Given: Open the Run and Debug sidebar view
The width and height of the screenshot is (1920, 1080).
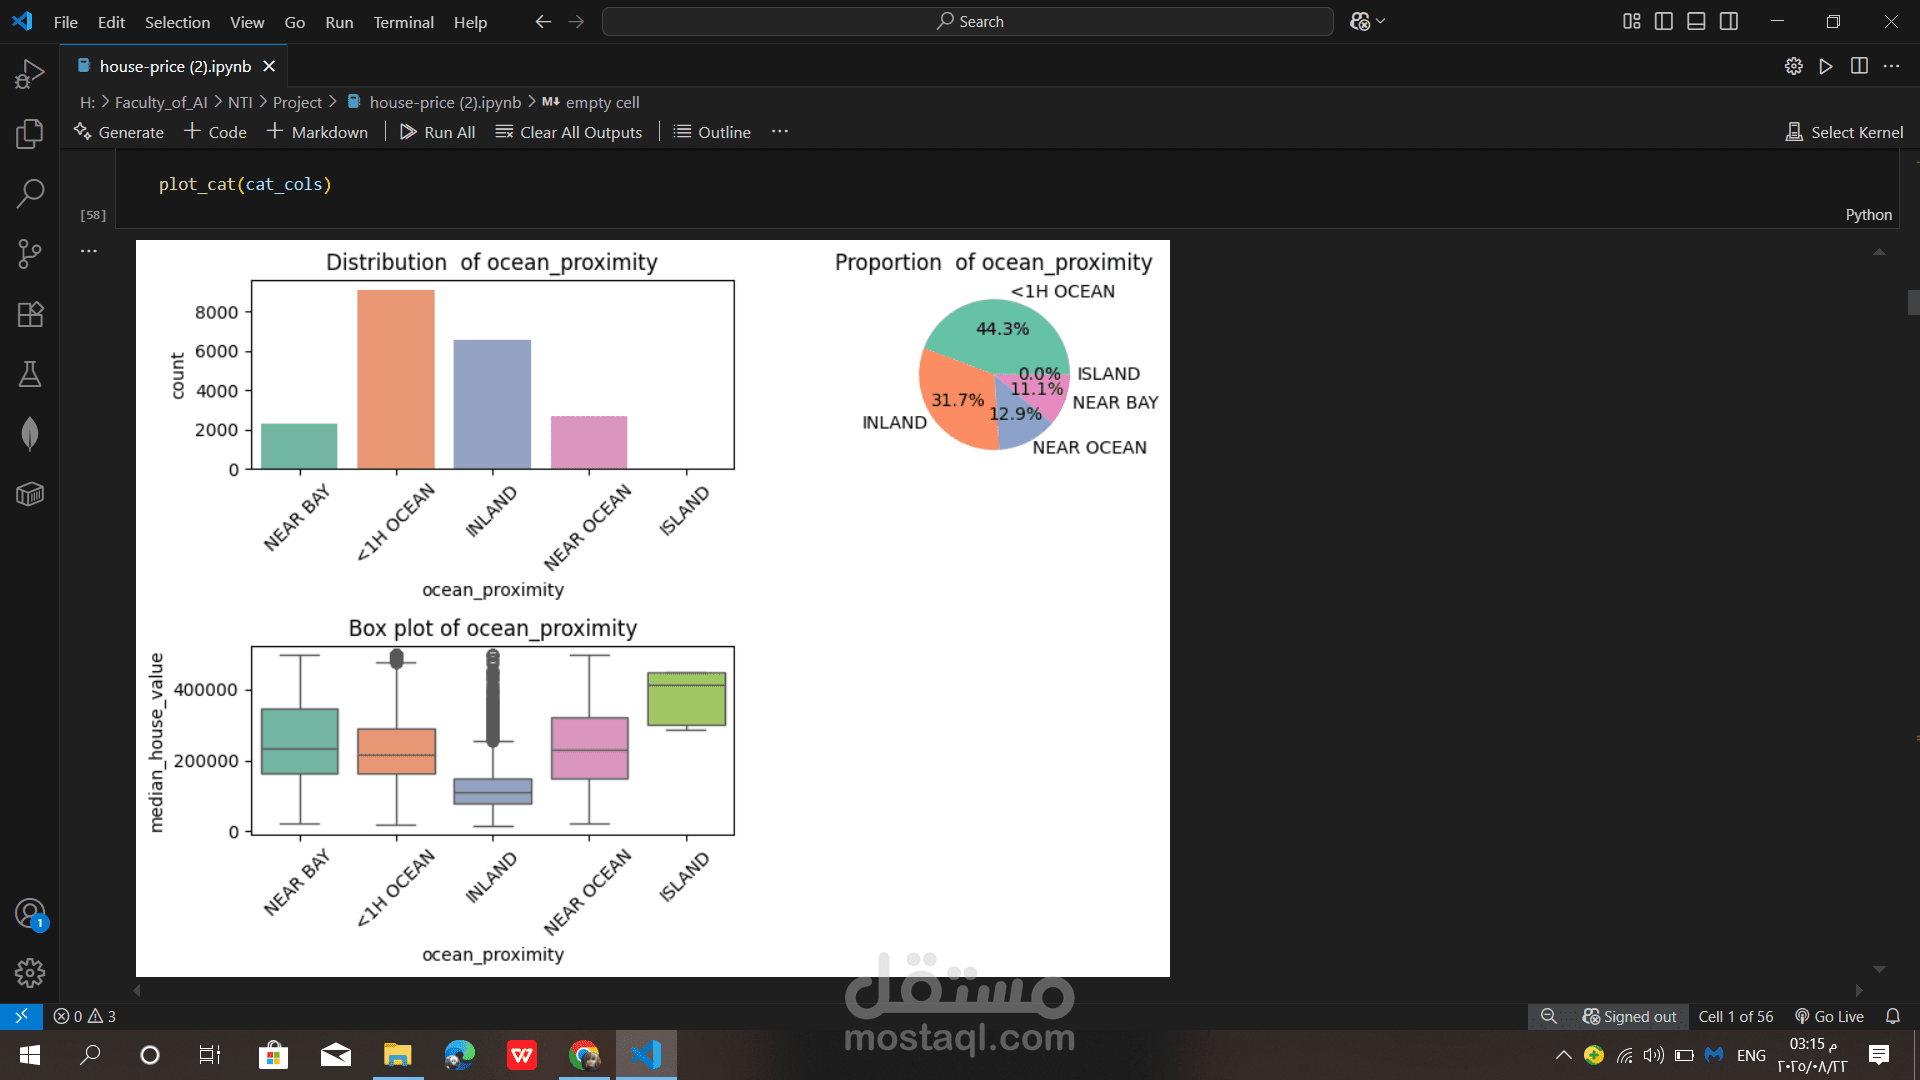Looking at the screenshot, I should tap(30, 74).
